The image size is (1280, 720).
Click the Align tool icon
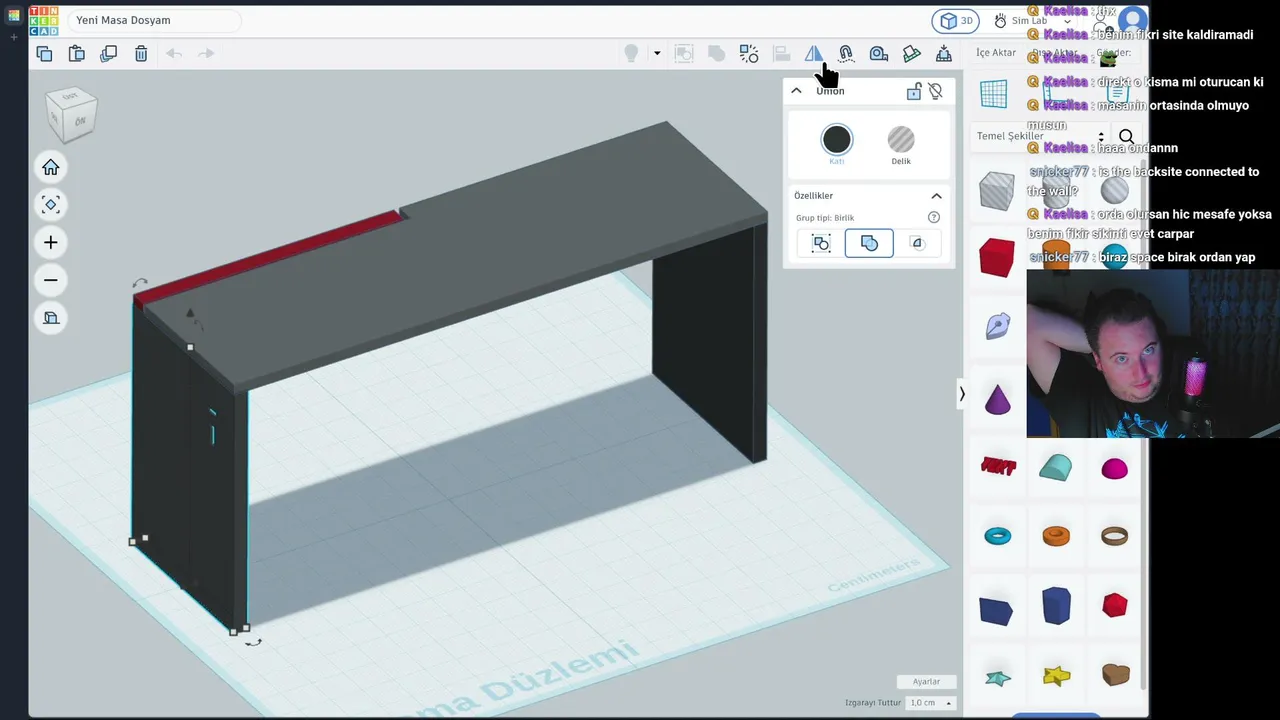pos(781,54)
